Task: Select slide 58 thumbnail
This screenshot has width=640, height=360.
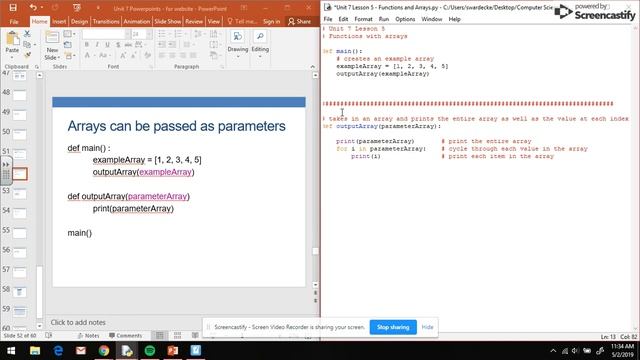Action: [20, 292]
